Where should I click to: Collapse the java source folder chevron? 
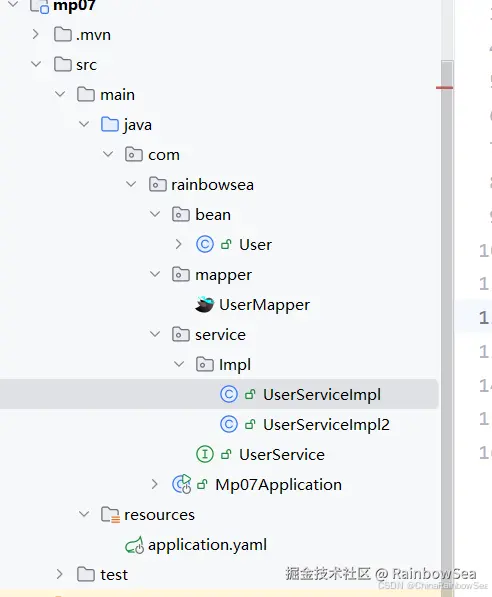coord(84,124)
